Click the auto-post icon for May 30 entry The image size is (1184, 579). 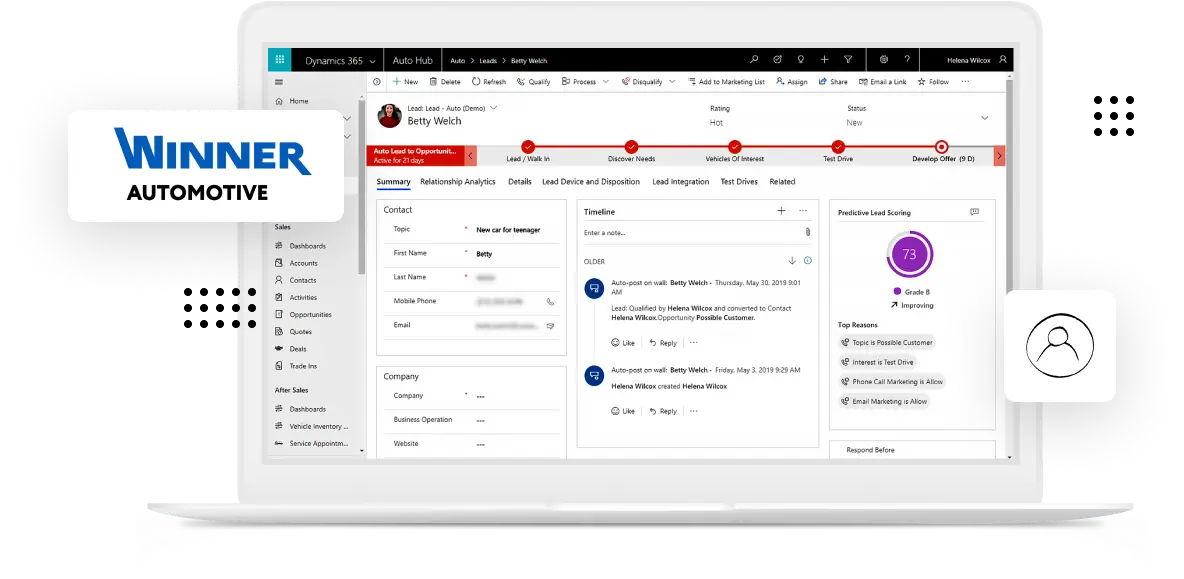click(594, 288)
